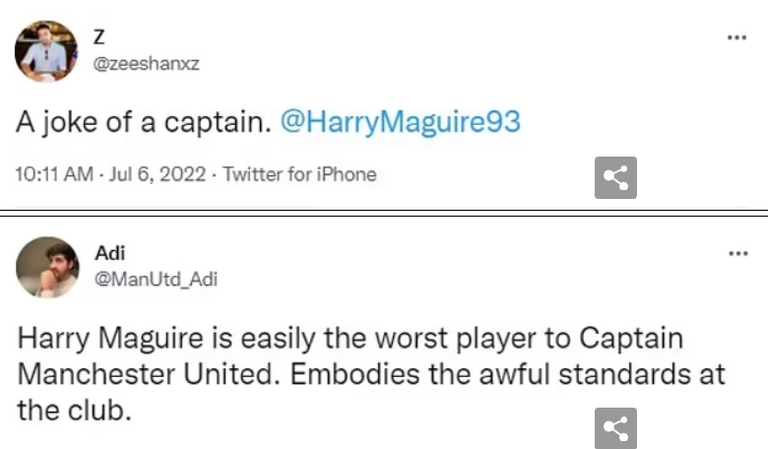The width and height of the screenshot is (768, 449).
Task: Select the "Twitter for iPhone" source label
Action: click(x=299, y=174)
